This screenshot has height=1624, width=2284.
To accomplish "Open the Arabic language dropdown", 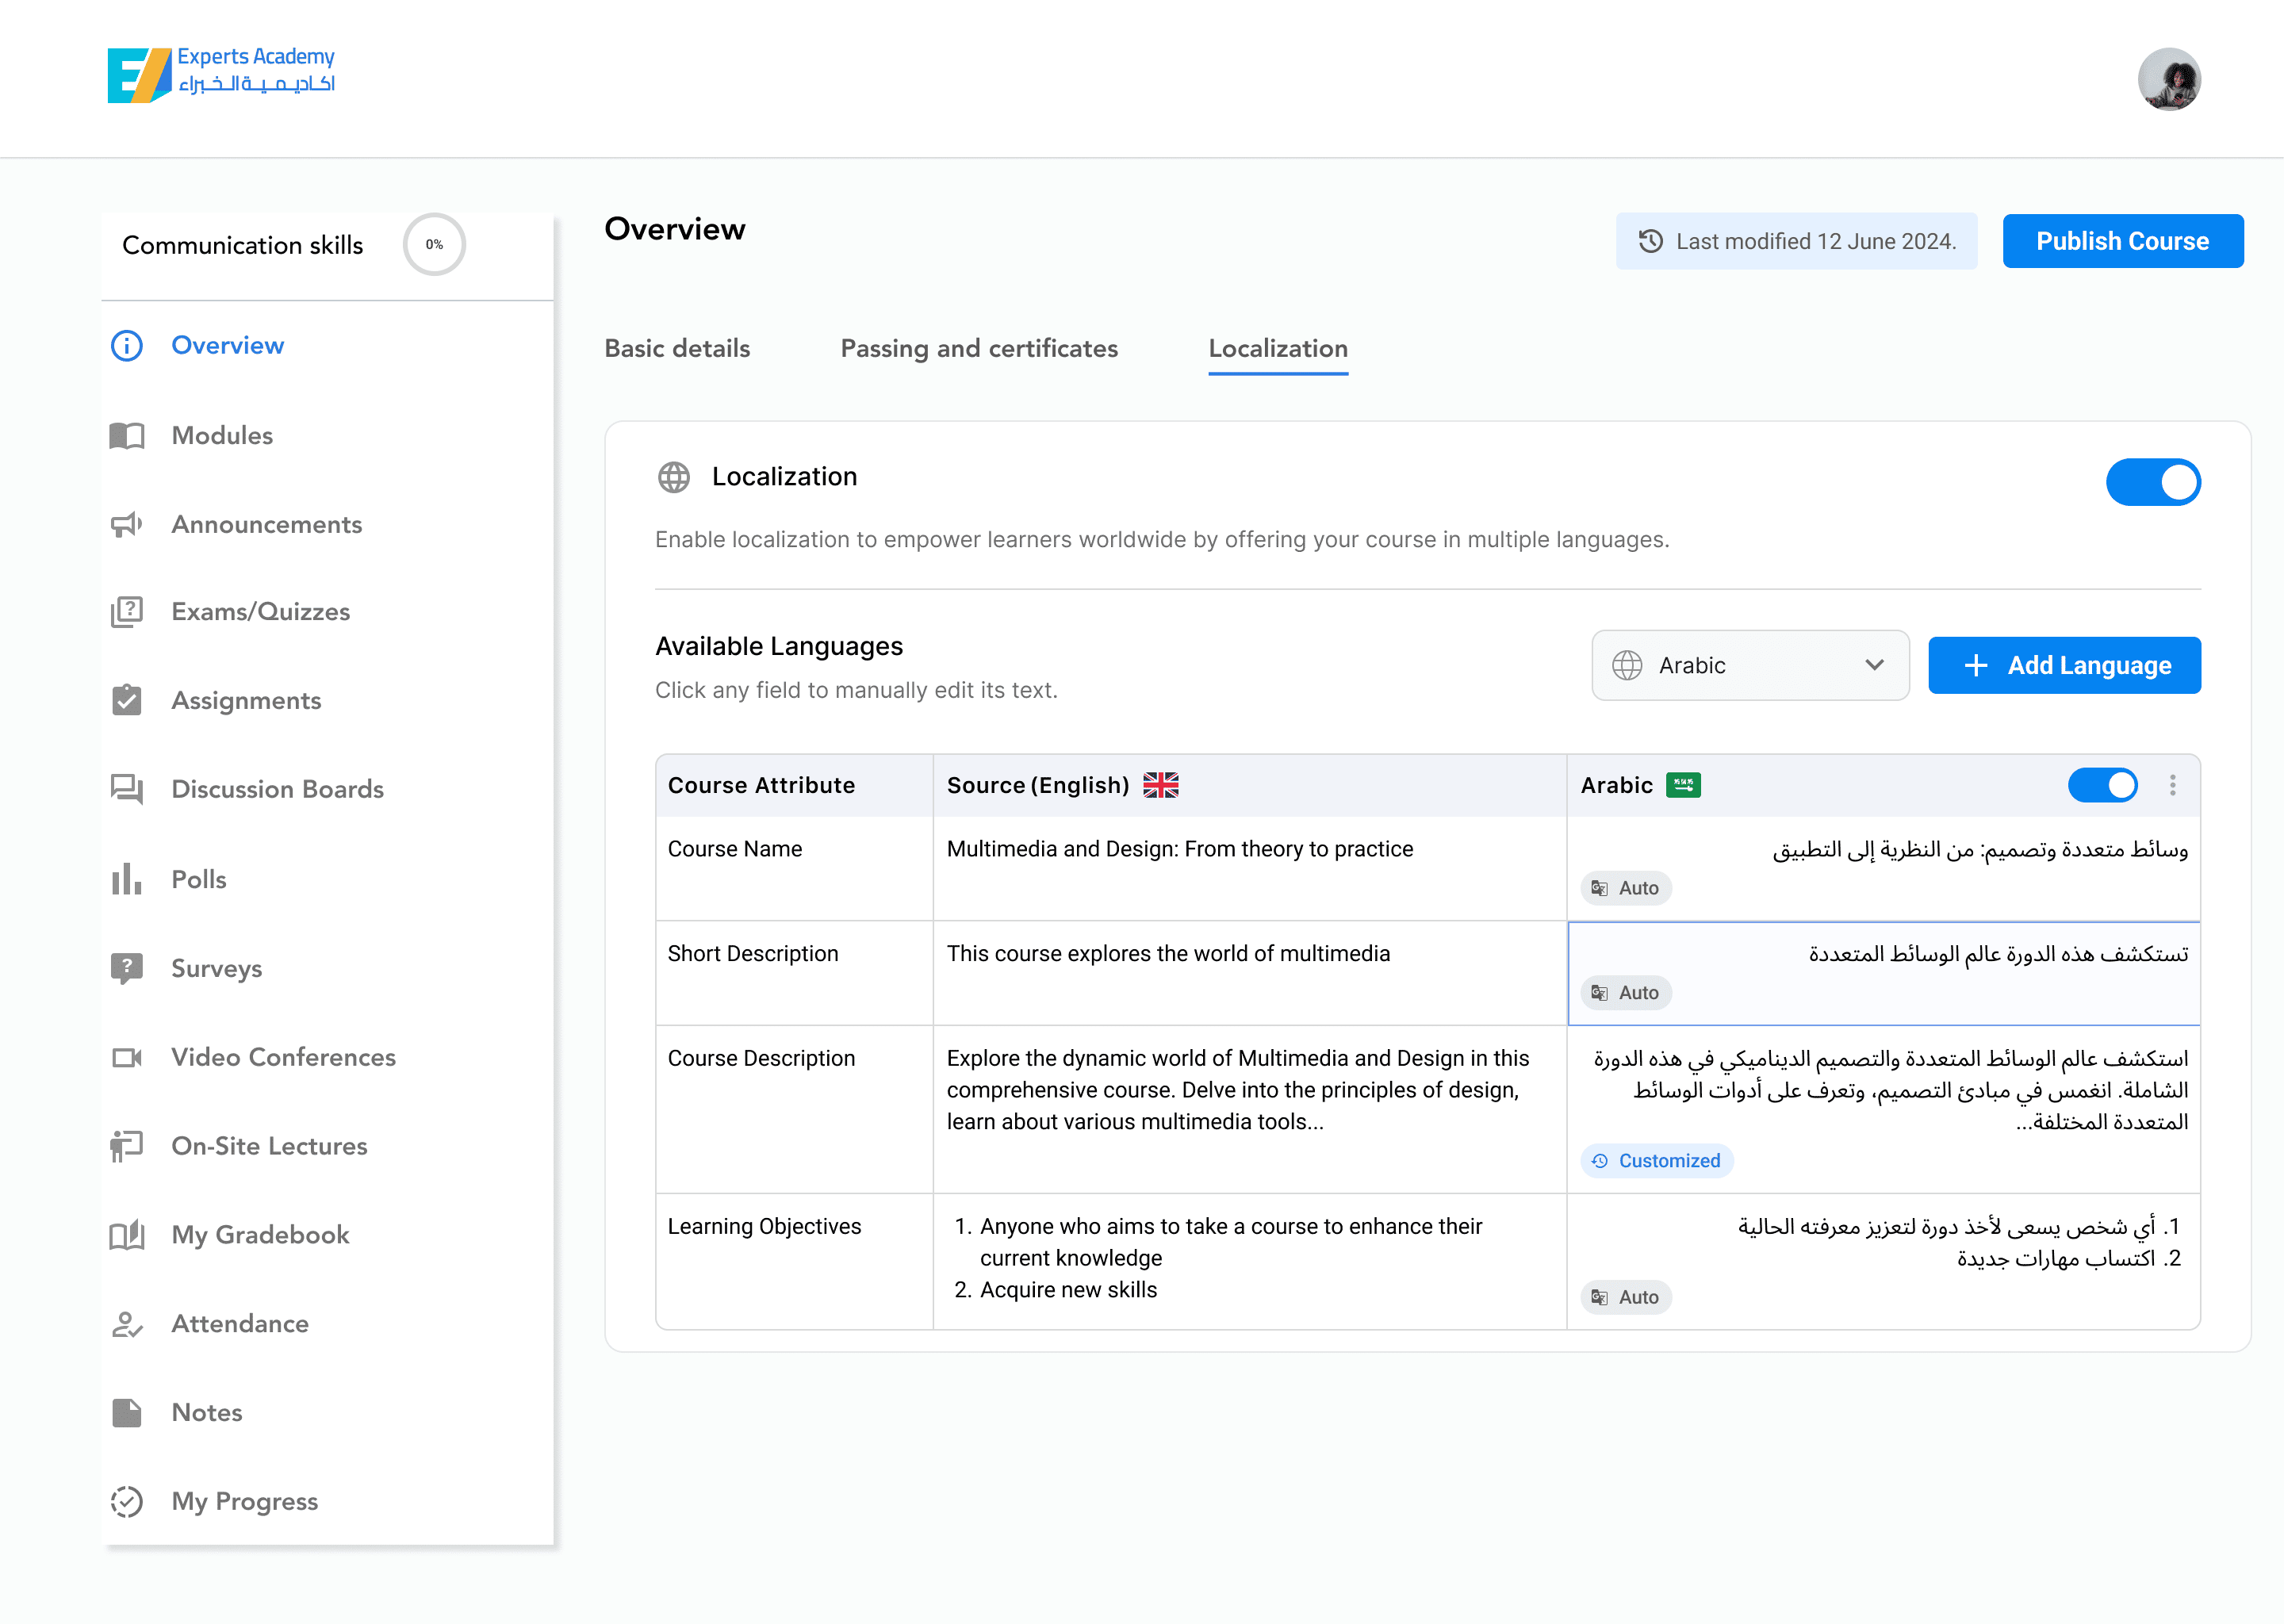I will [x=1750, y=665].
